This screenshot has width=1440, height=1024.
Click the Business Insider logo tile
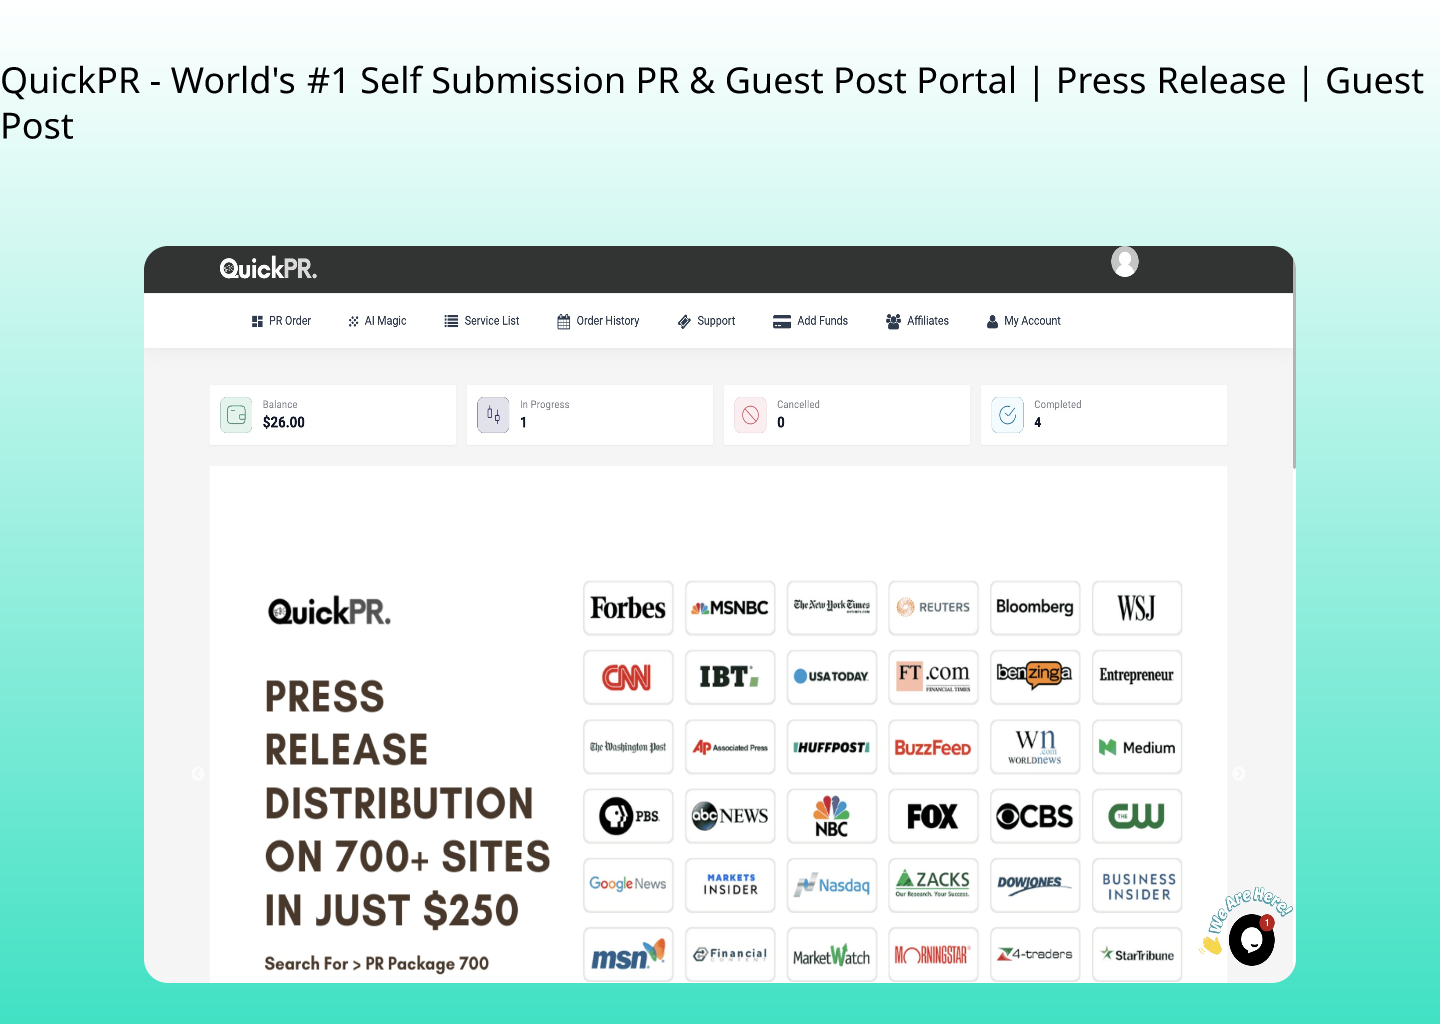coord(1137,885)
